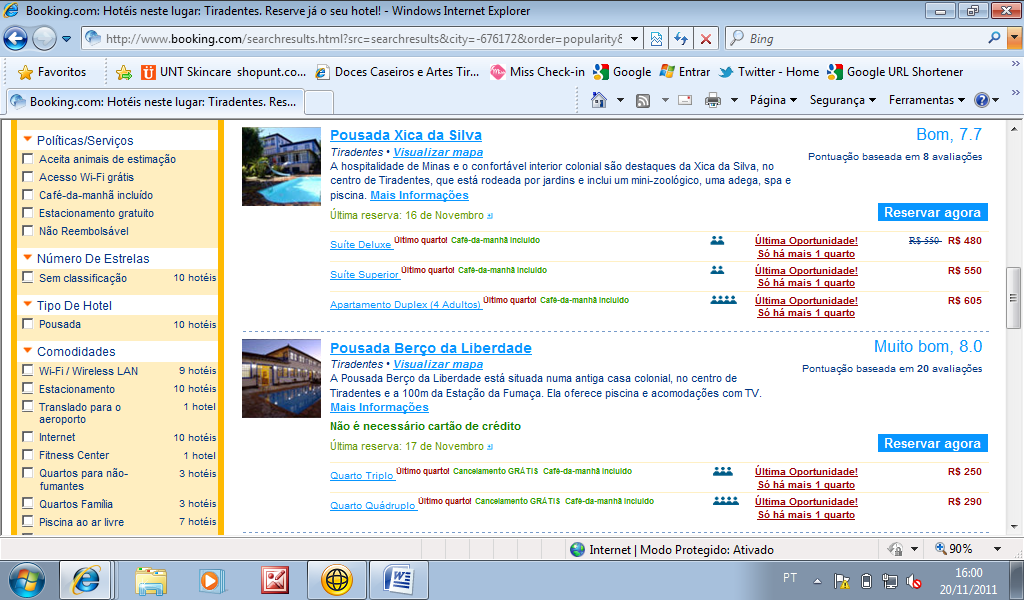Check the Acesso Wi-Fi grátis filter
Screen dimensions: 1024x600
click(x=28, y=177)
